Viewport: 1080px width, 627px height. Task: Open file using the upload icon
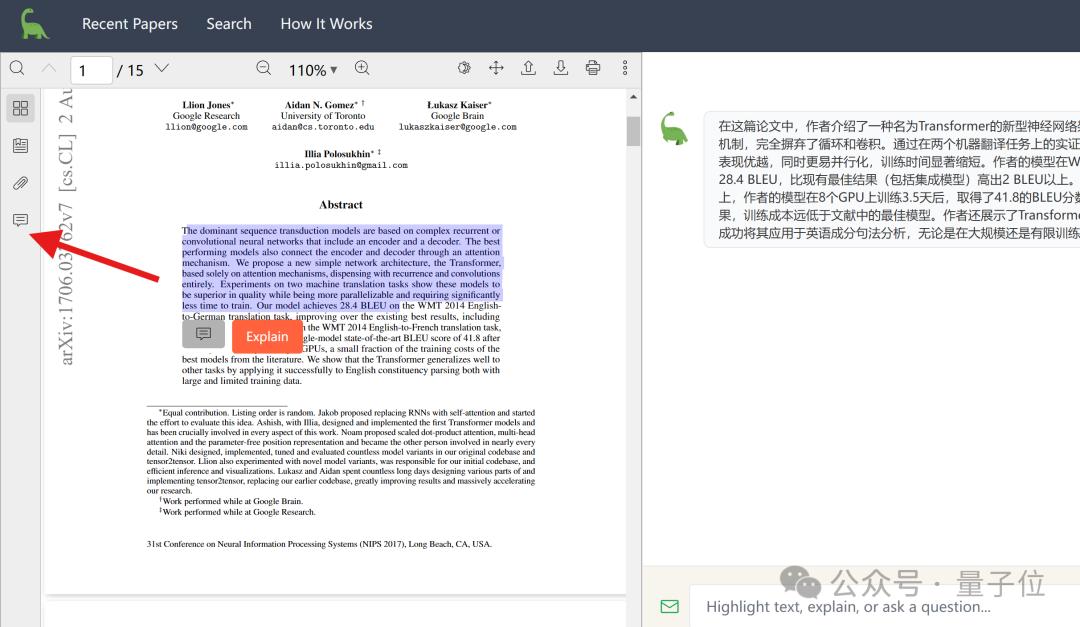coord(529,68)
